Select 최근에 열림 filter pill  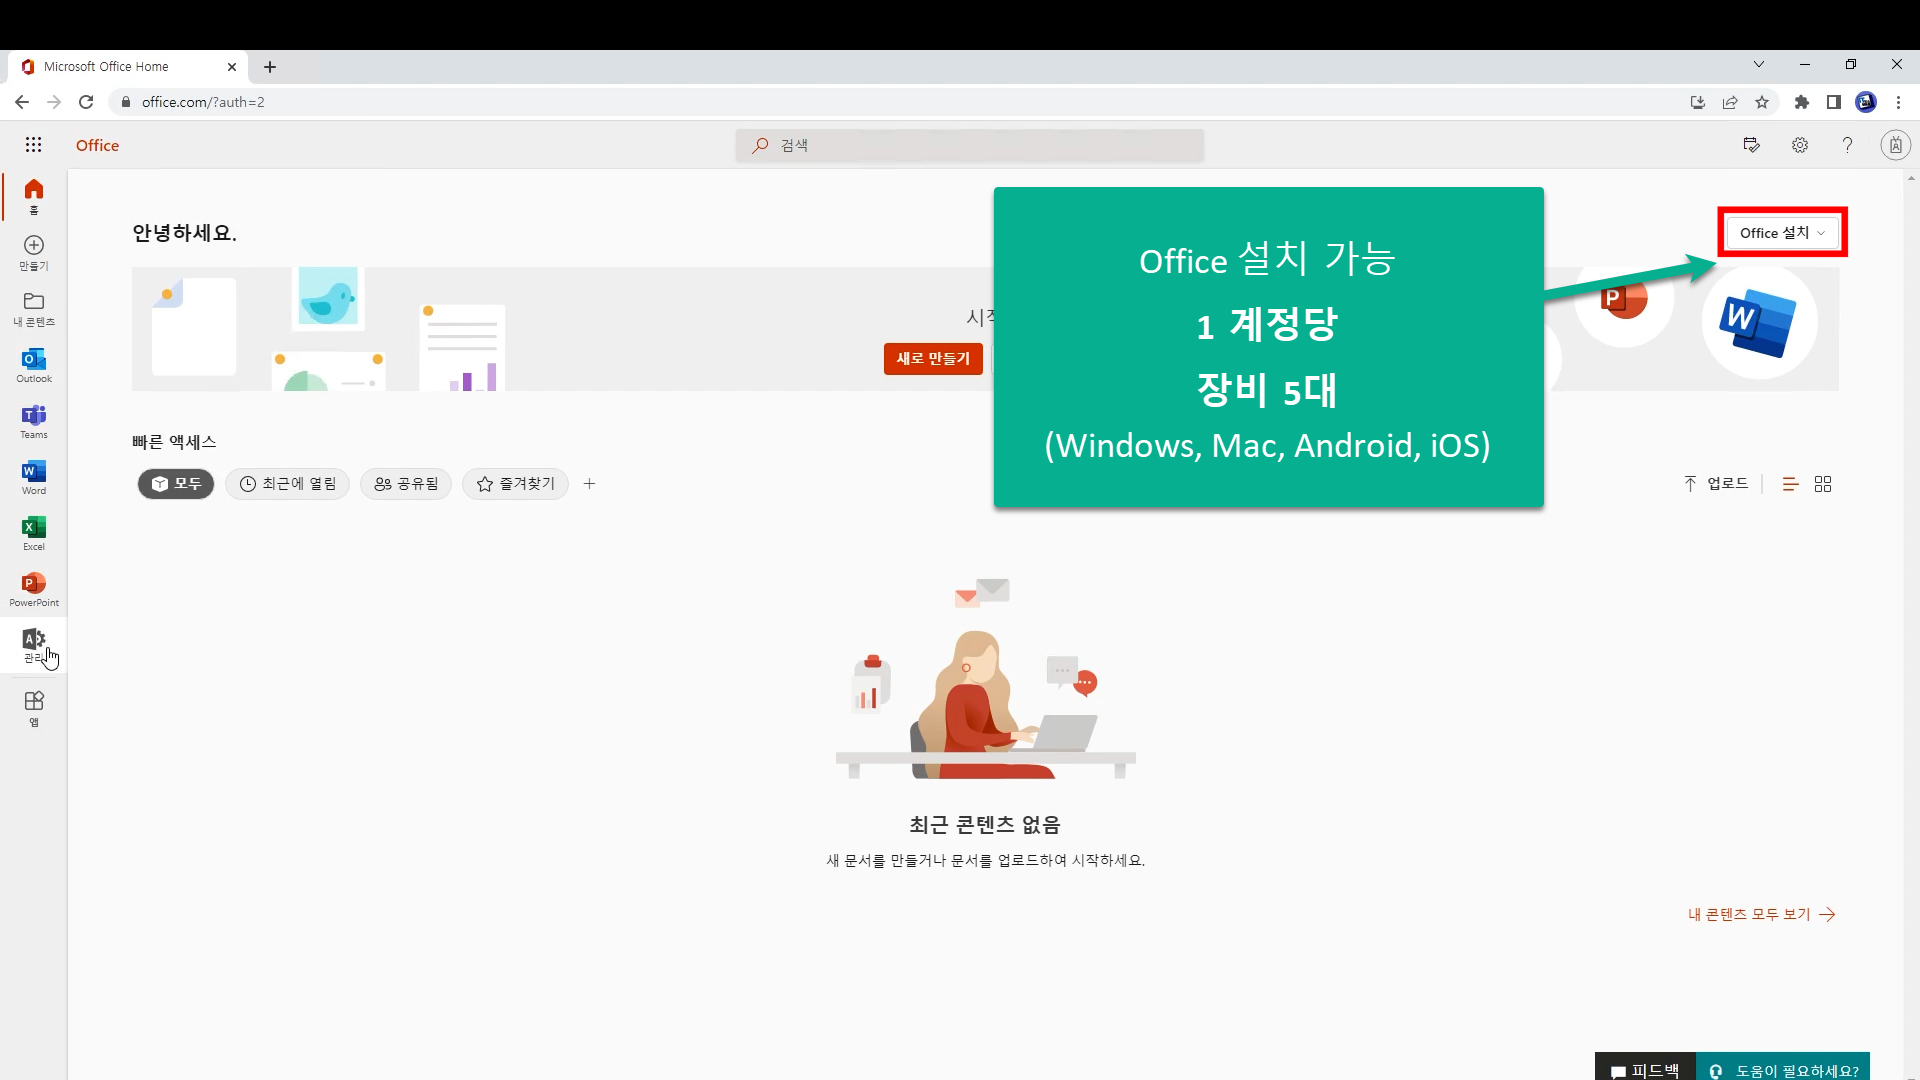pyautogui.click(x=288, y=484)
